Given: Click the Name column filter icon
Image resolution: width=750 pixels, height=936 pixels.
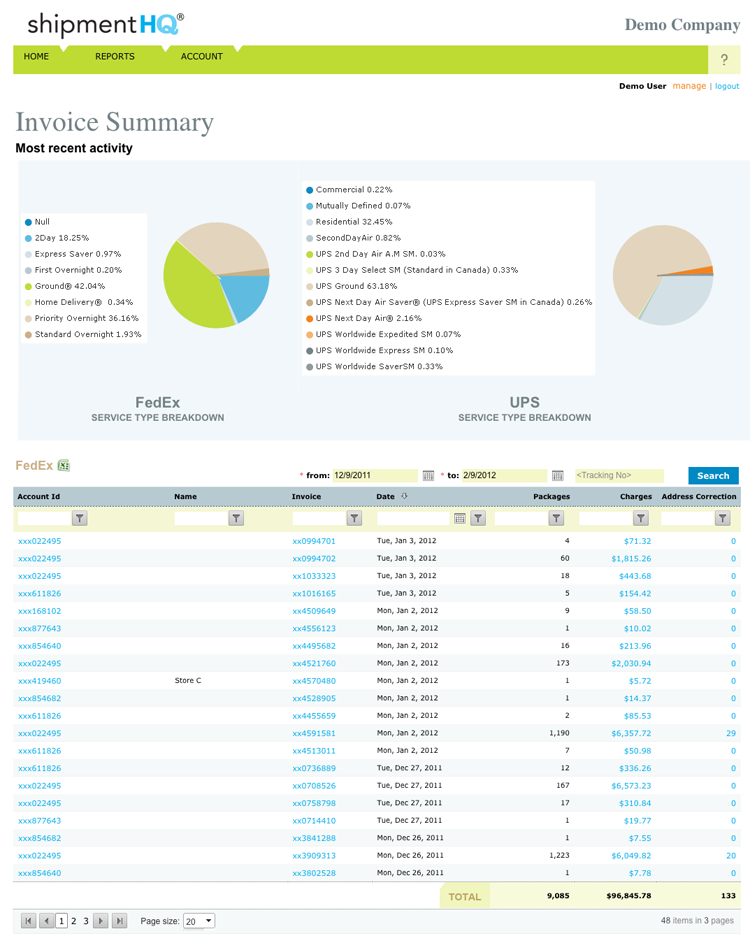Looking at the screenshot, I should pyautogui.click(x=236, y=518).
